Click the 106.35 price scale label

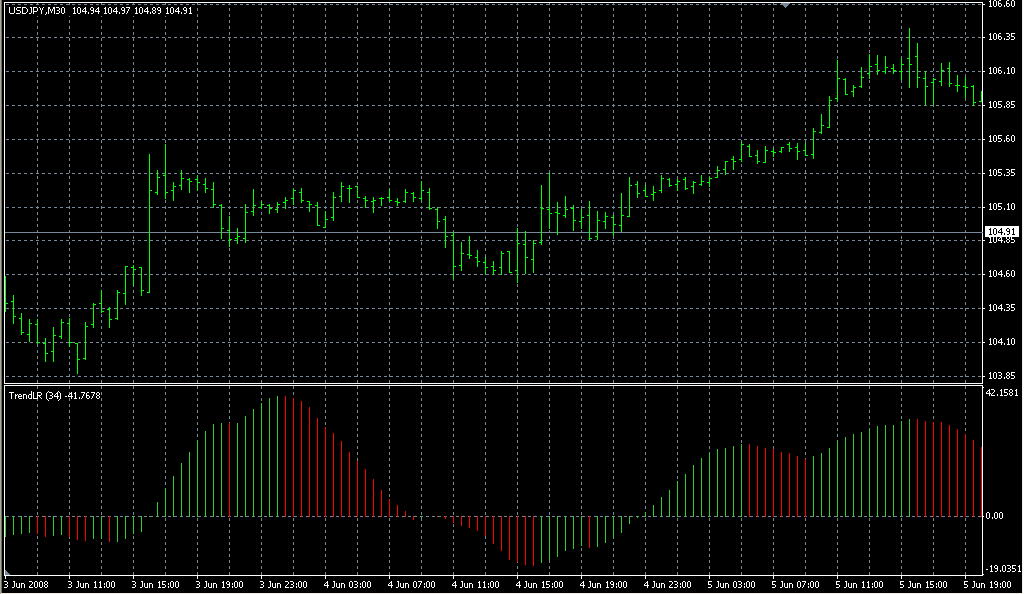[x=1001, y=37]
